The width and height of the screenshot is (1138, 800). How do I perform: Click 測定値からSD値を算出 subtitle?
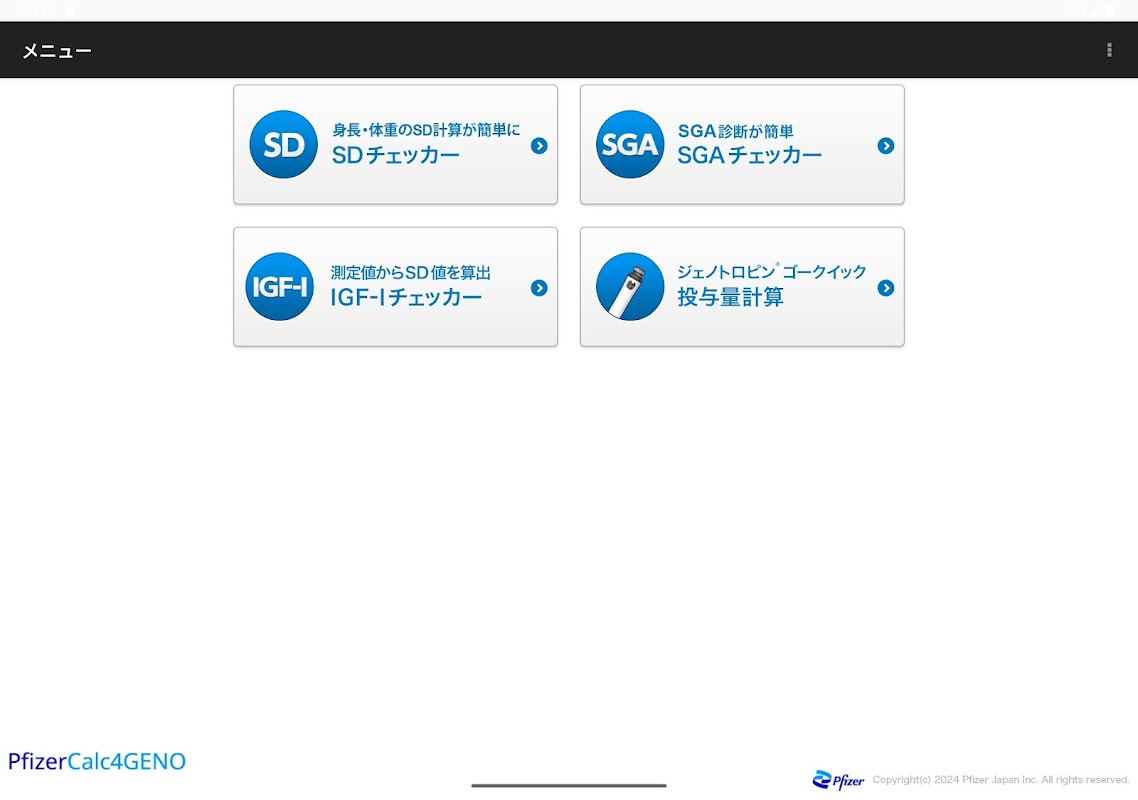click(x=411, y=272)
